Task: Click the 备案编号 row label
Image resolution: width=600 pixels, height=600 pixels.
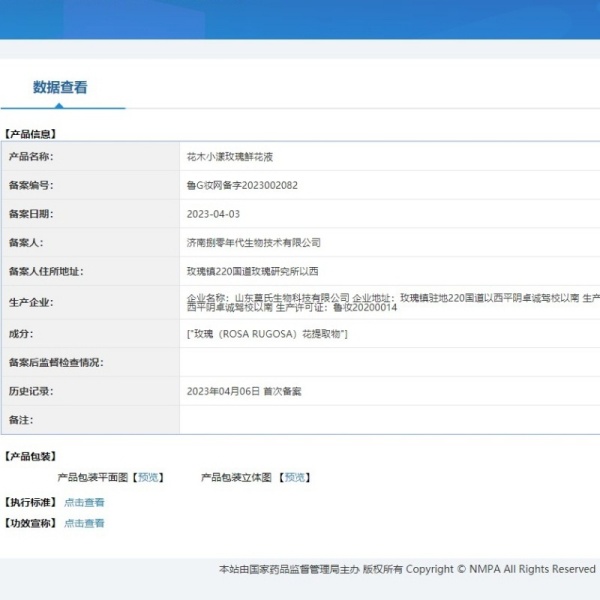Action: (x=30, y=185)
